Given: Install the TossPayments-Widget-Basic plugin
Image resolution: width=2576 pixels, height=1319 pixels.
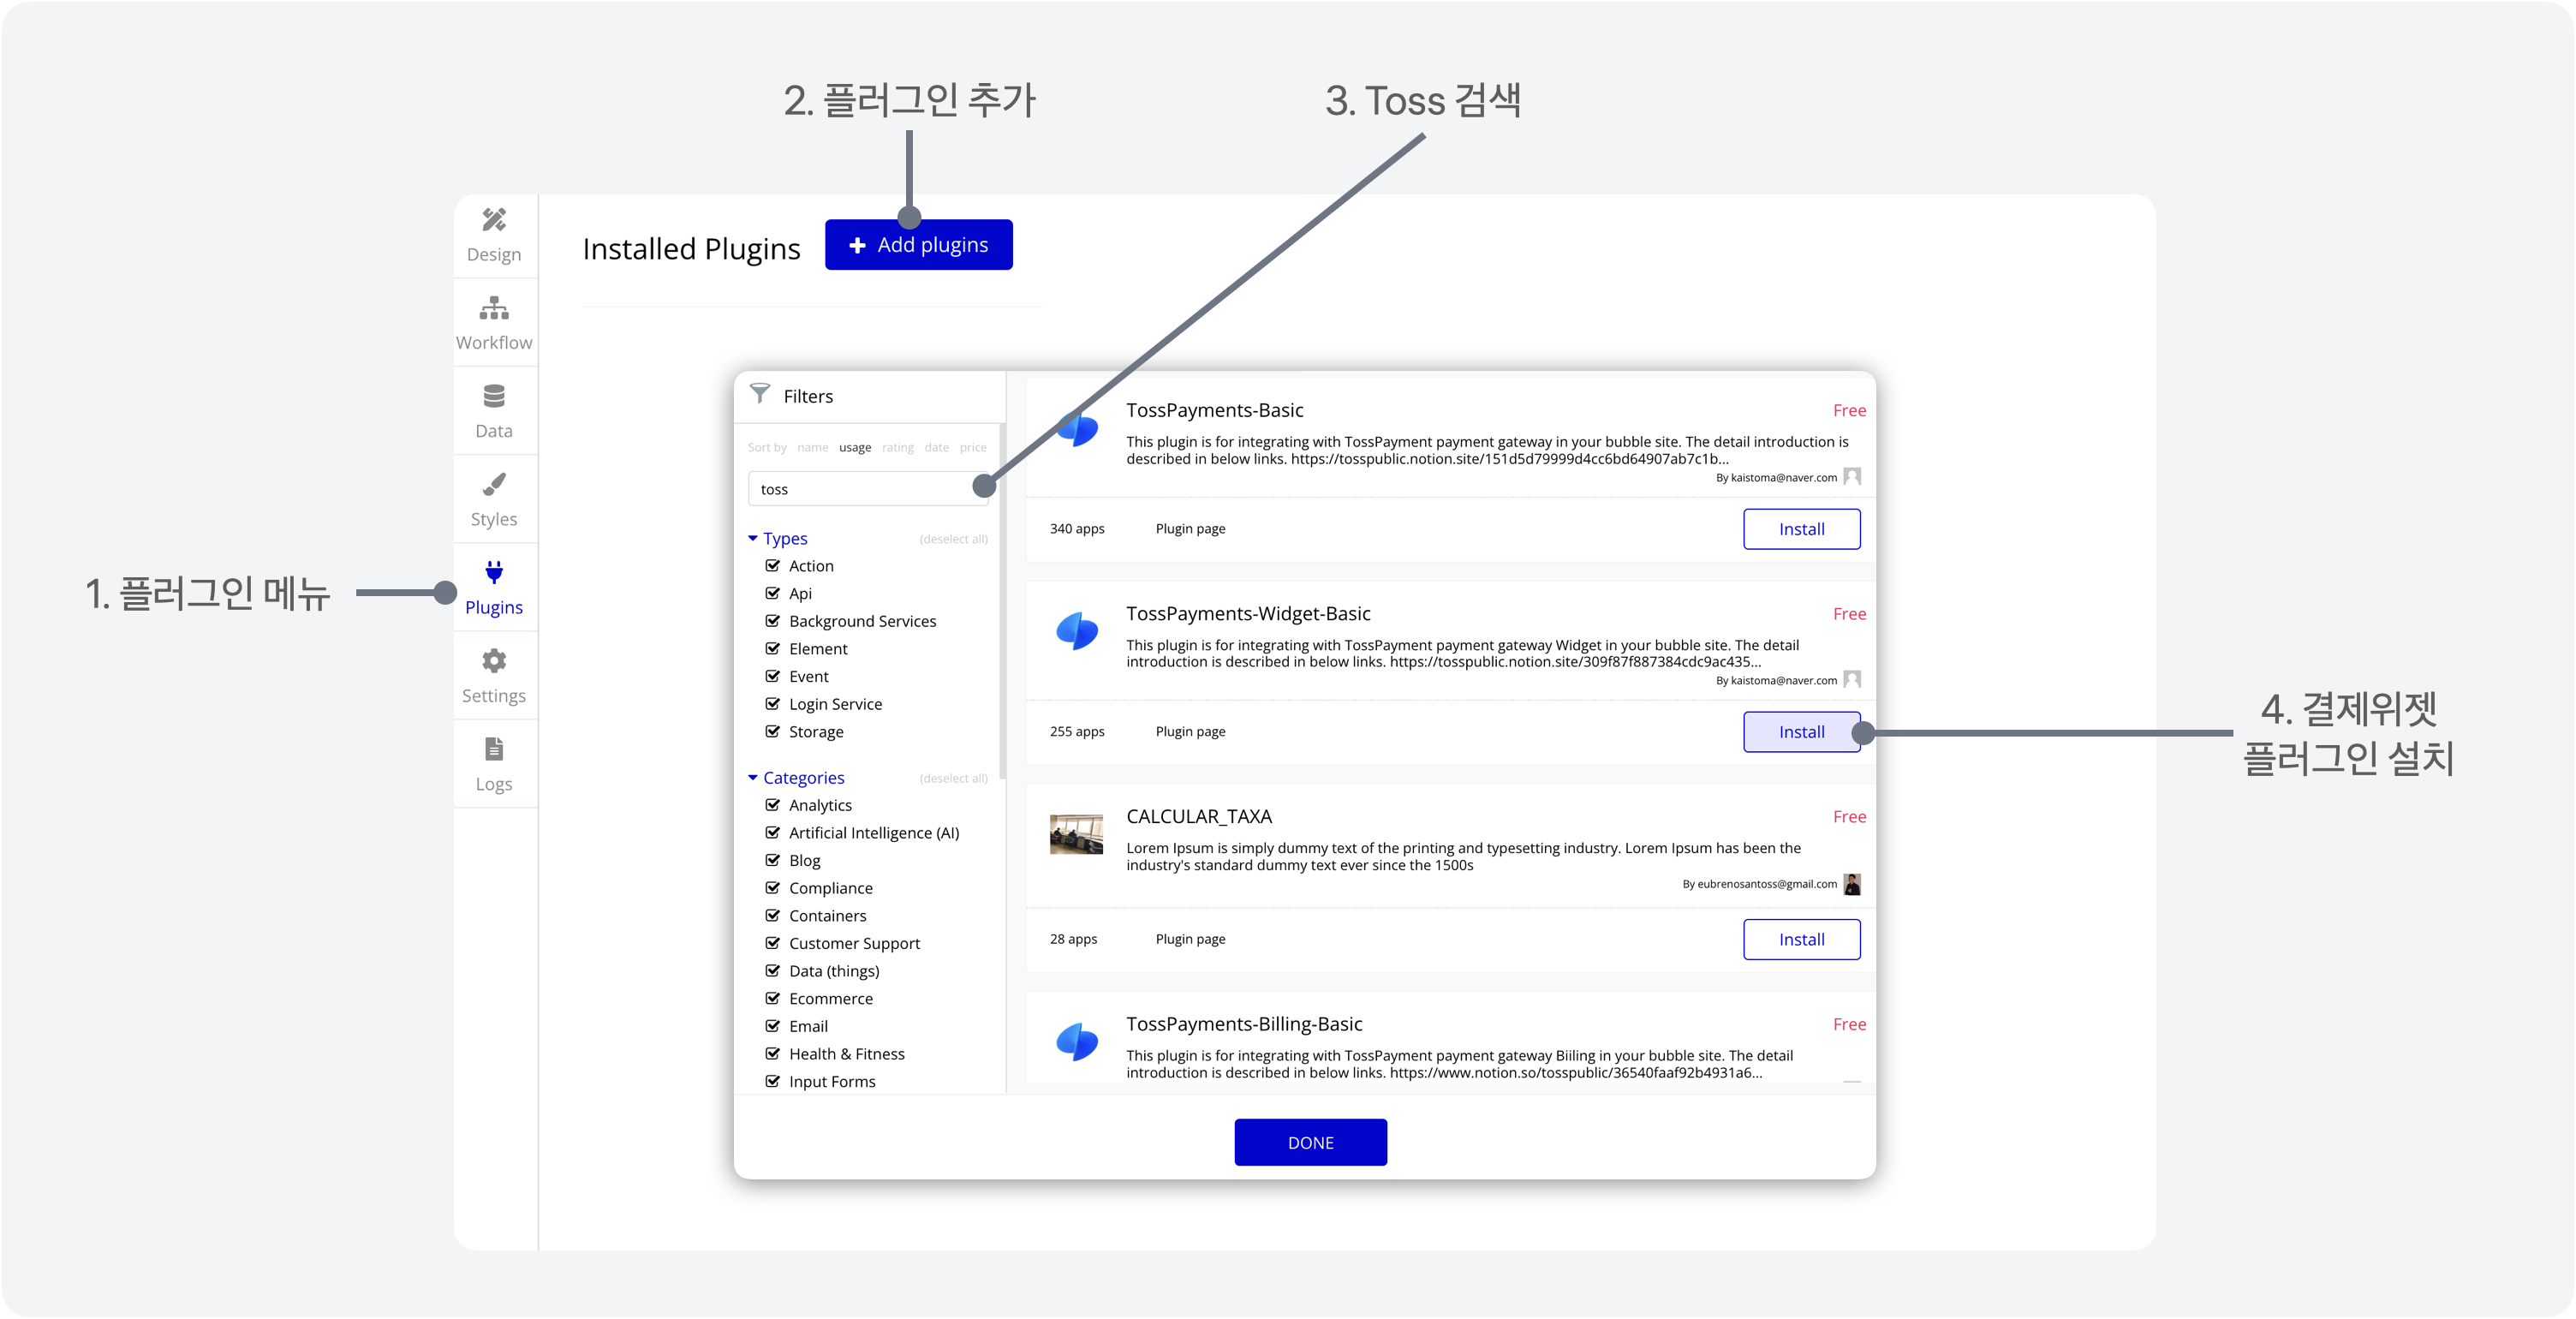Looking at the screenshot, I should [x=1801, y=732].
